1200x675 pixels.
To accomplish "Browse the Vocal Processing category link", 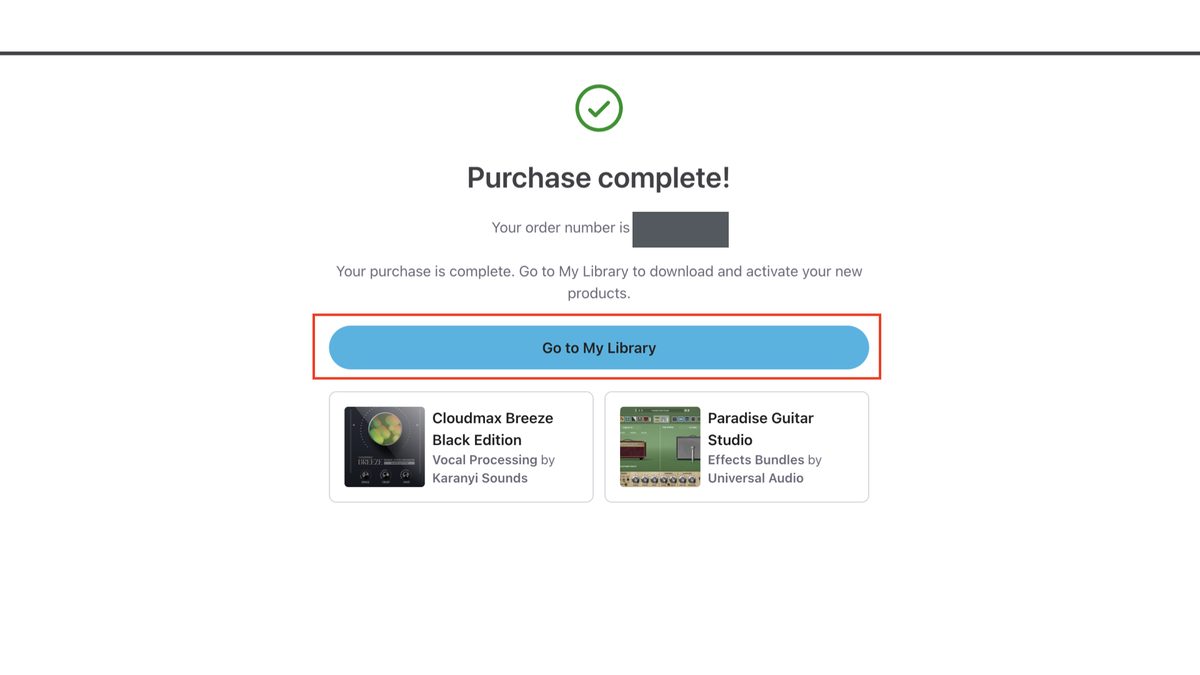I will [485, 460].
